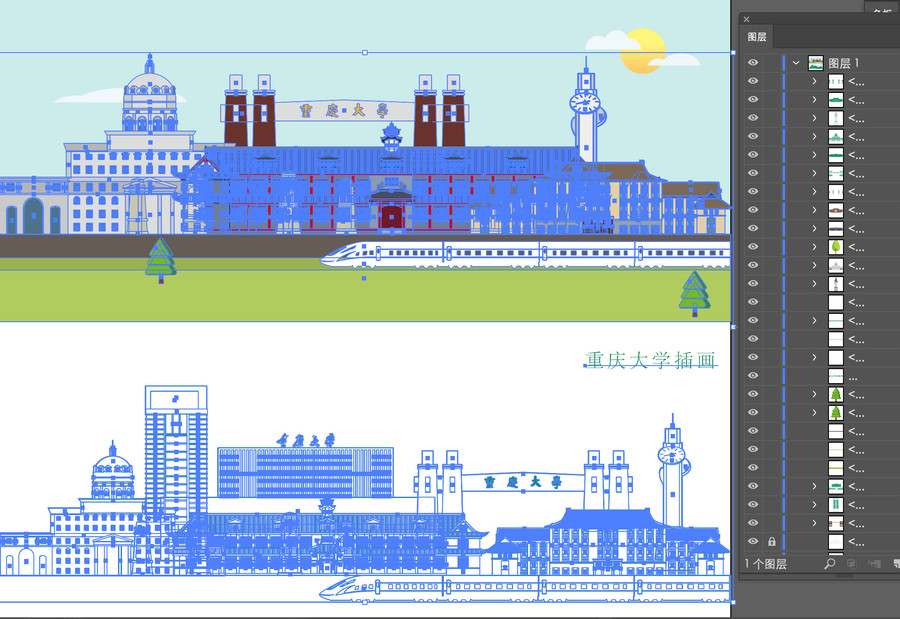Expand the gray clock tower sublayer
This screenshot has width=900, height=619.
814,284
